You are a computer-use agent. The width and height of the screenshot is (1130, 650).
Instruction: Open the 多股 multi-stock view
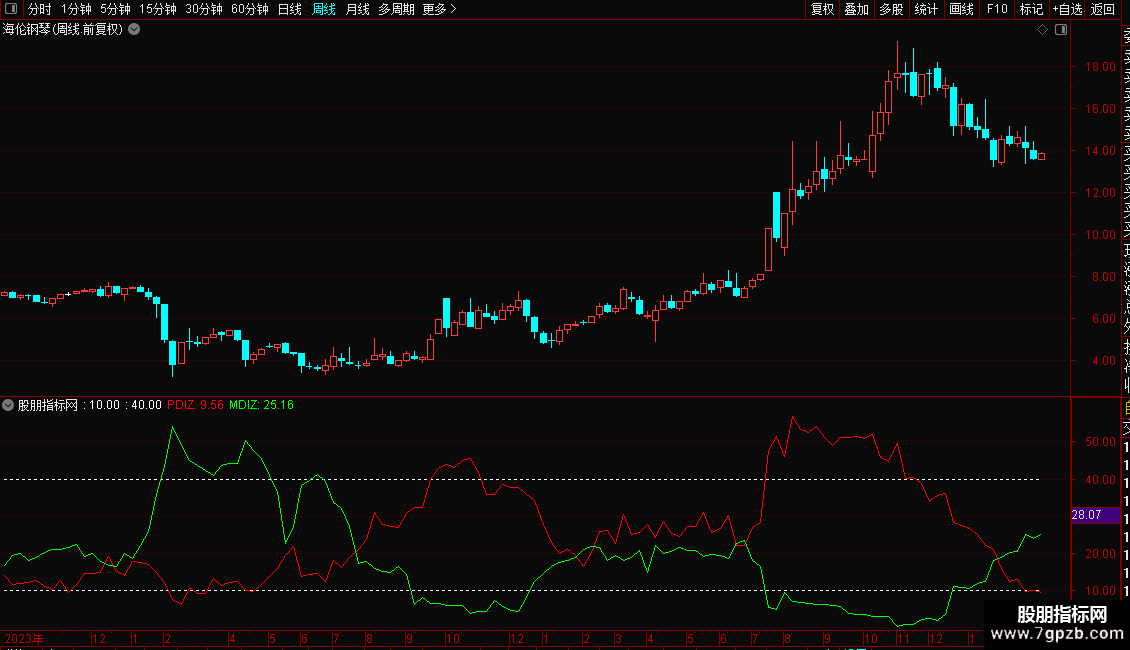891,9
